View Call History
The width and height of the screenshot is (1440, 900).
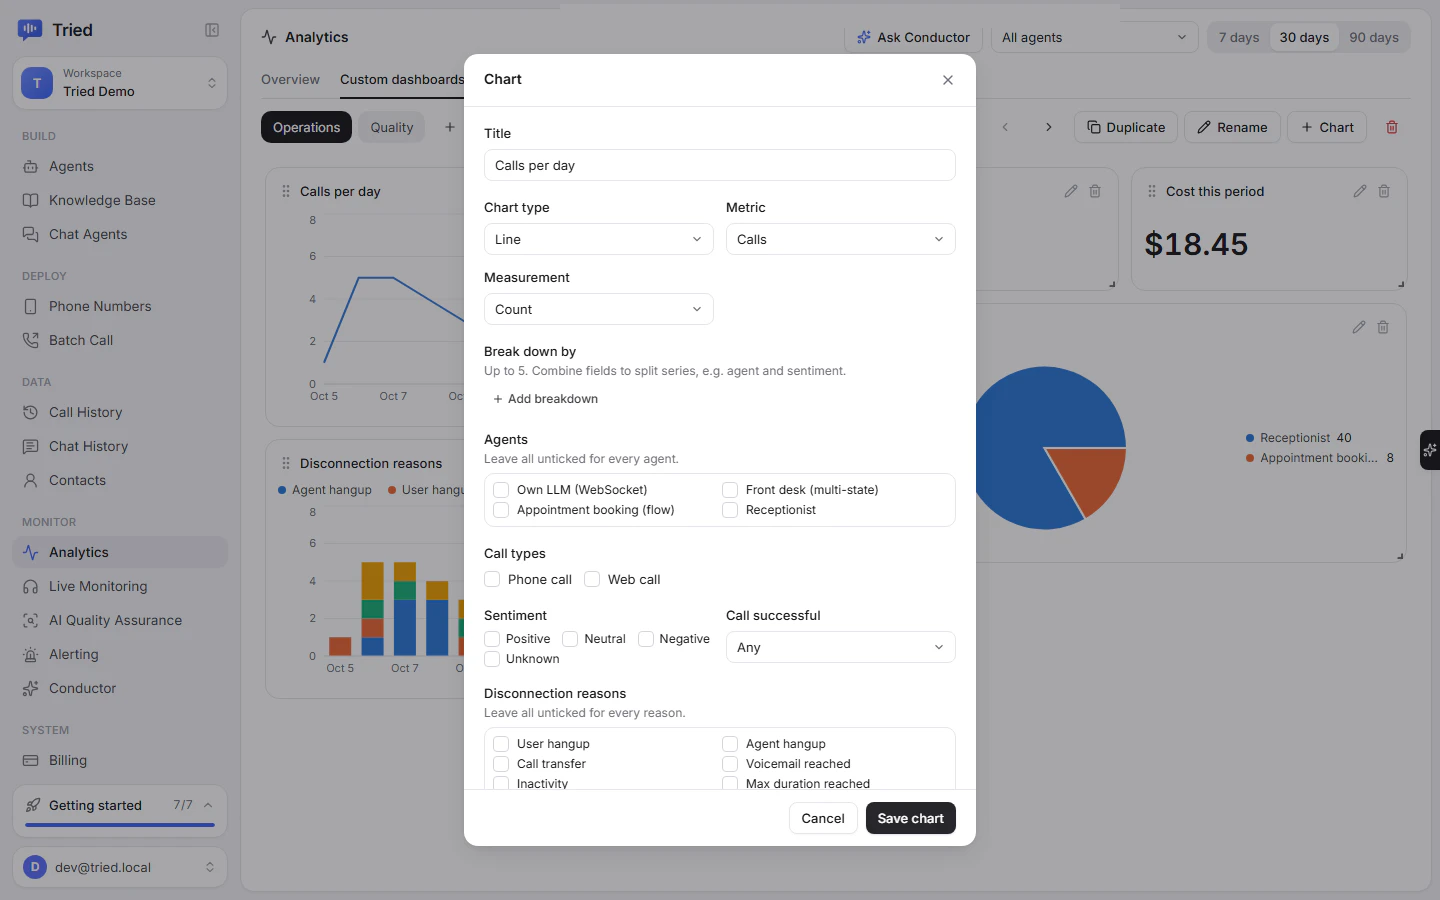pyautogui.click(x=120, y=412)
